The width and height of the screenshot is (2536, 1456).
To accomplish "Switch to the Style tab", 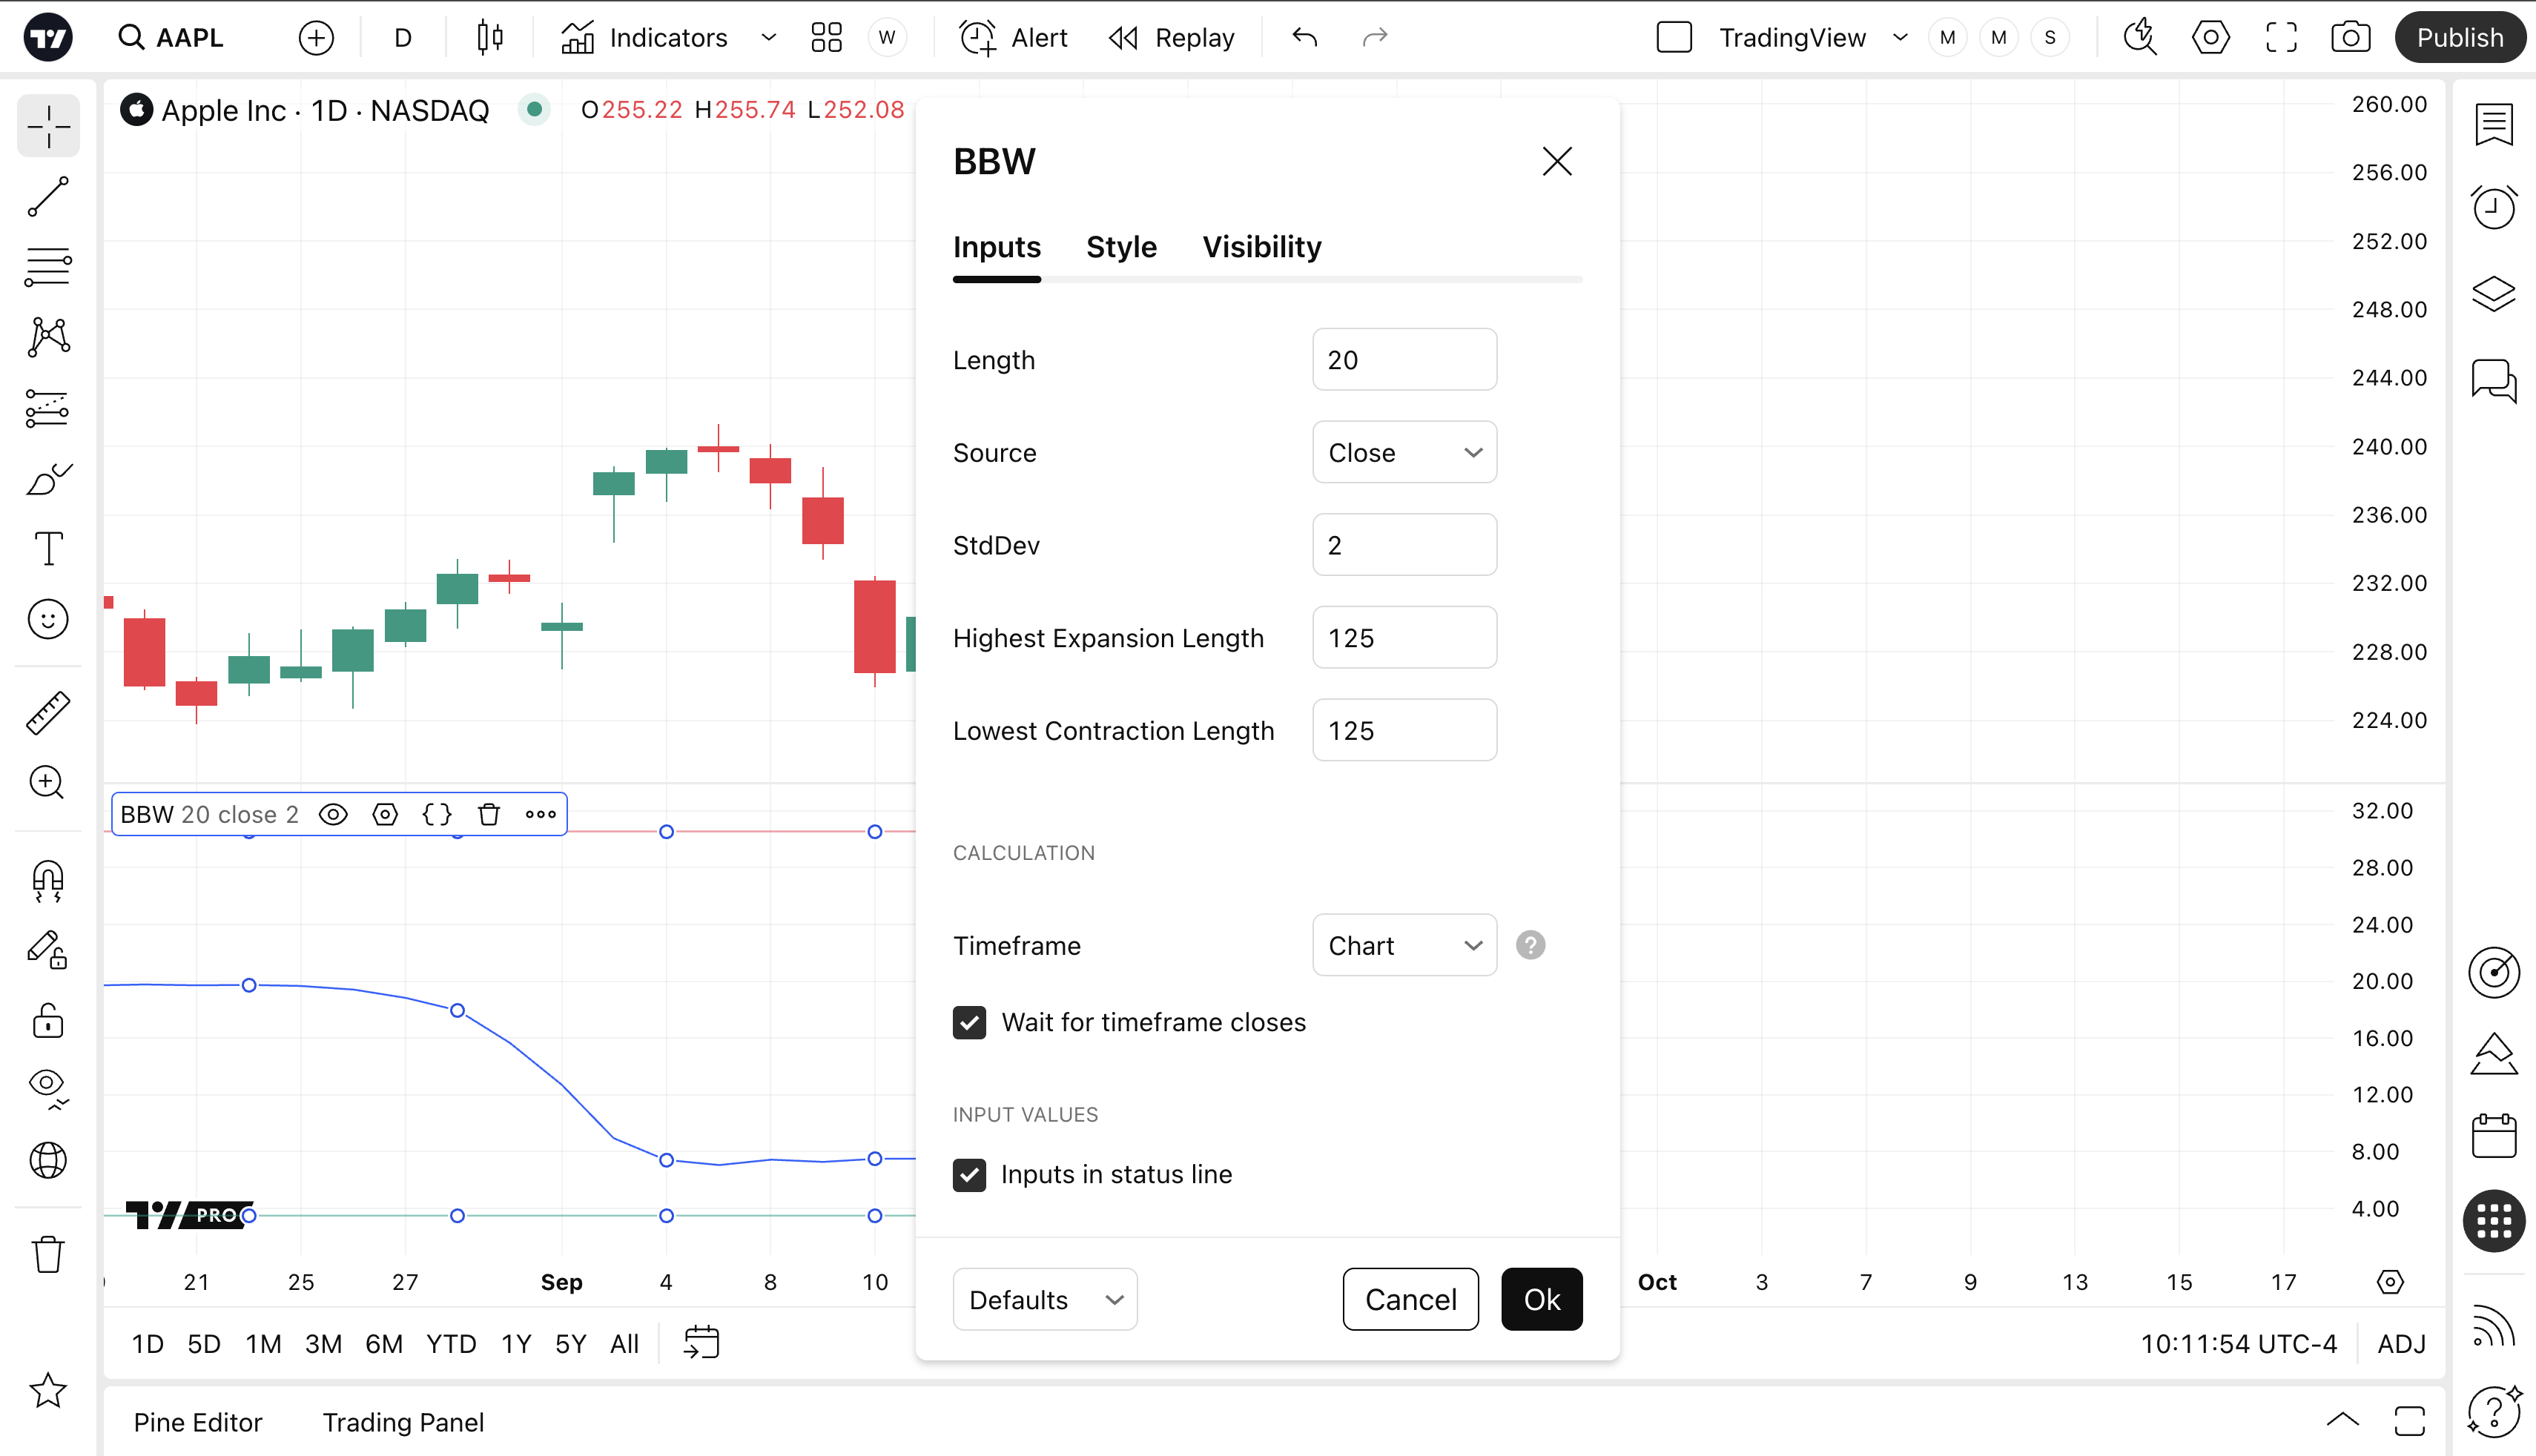I will point(1121,247).
